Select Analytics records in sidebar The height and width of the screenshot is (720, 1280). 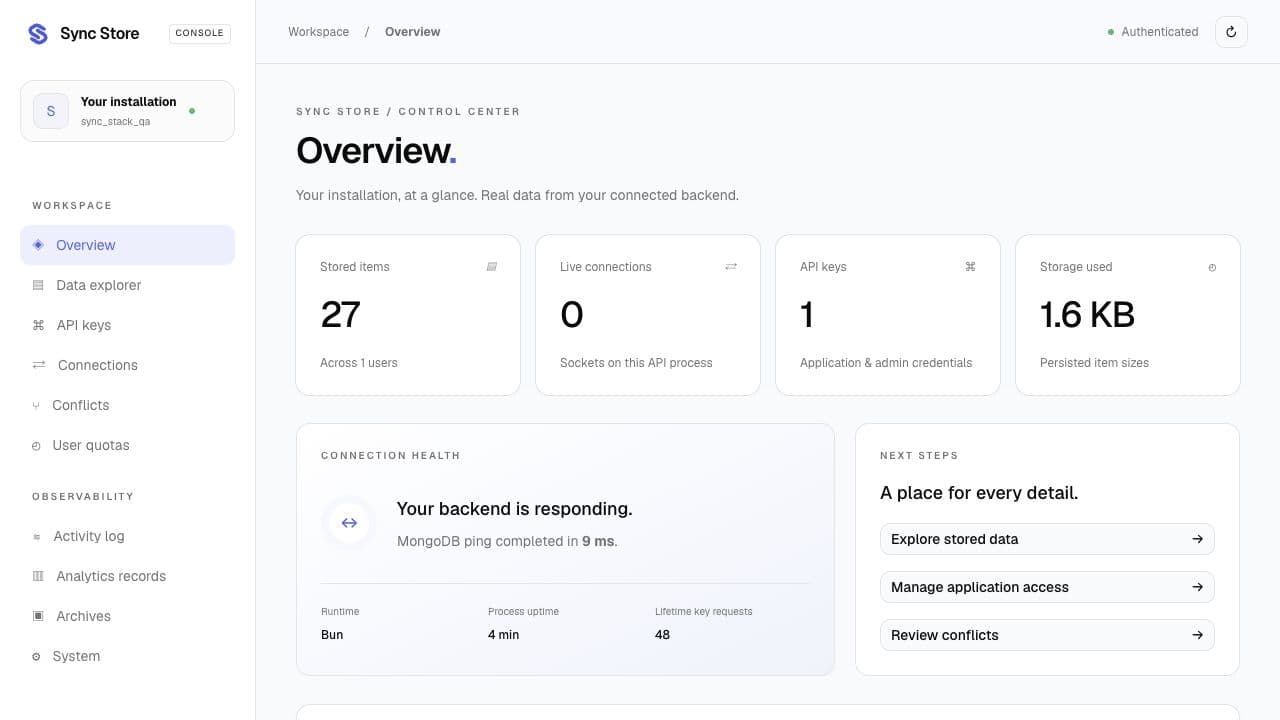click(127, 576)
